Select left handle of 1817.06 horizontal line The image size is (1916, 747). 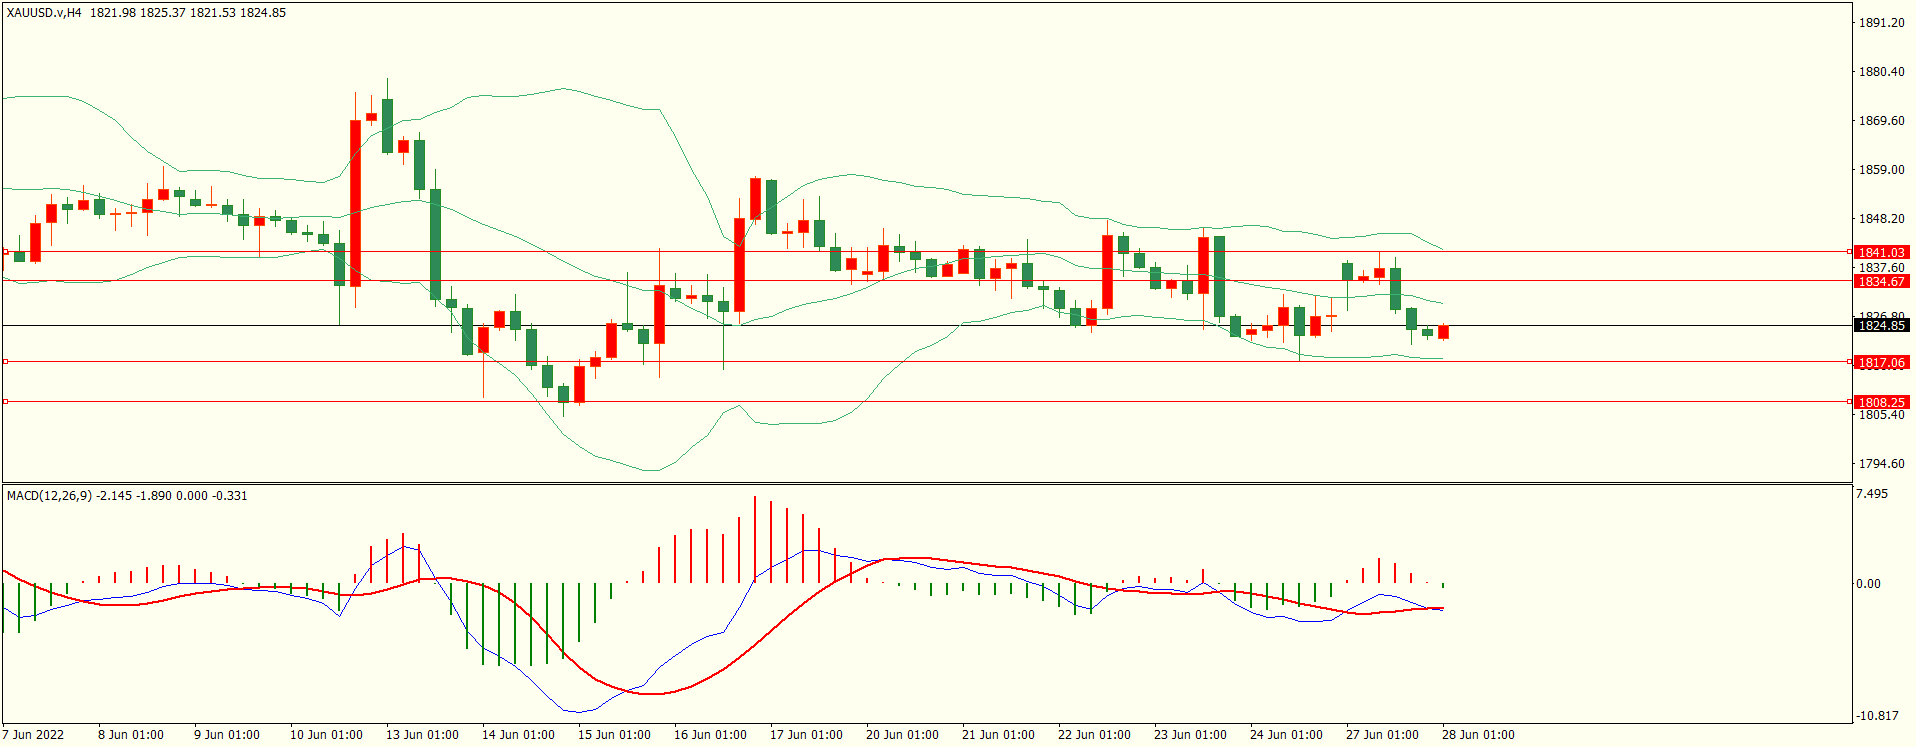tap(5, 362)
